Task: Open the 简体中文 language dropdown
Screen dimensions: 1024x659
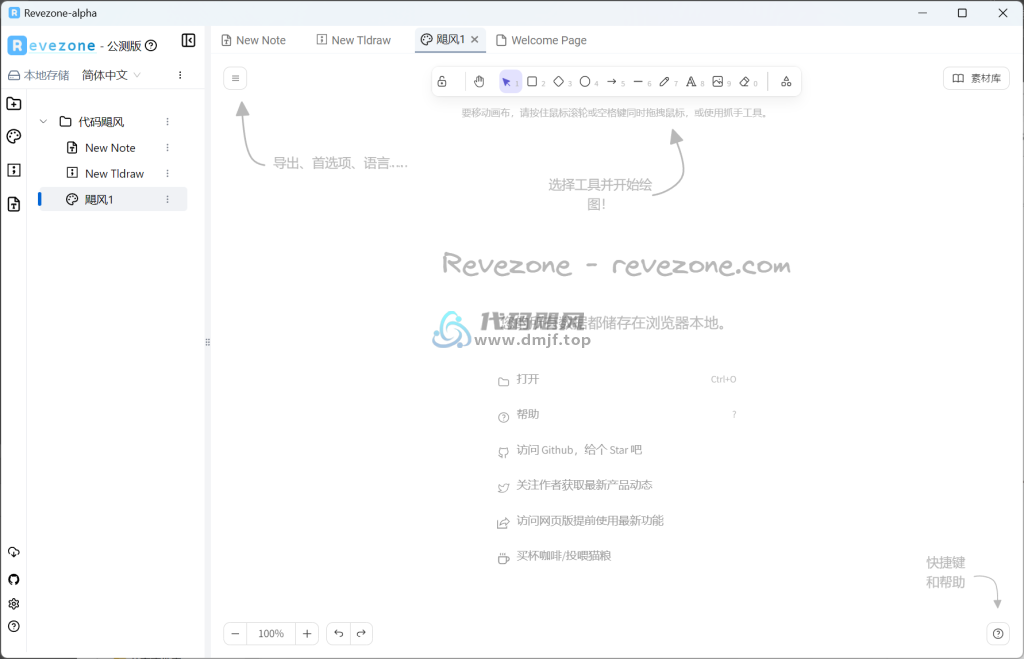Action: click(111, 75)
